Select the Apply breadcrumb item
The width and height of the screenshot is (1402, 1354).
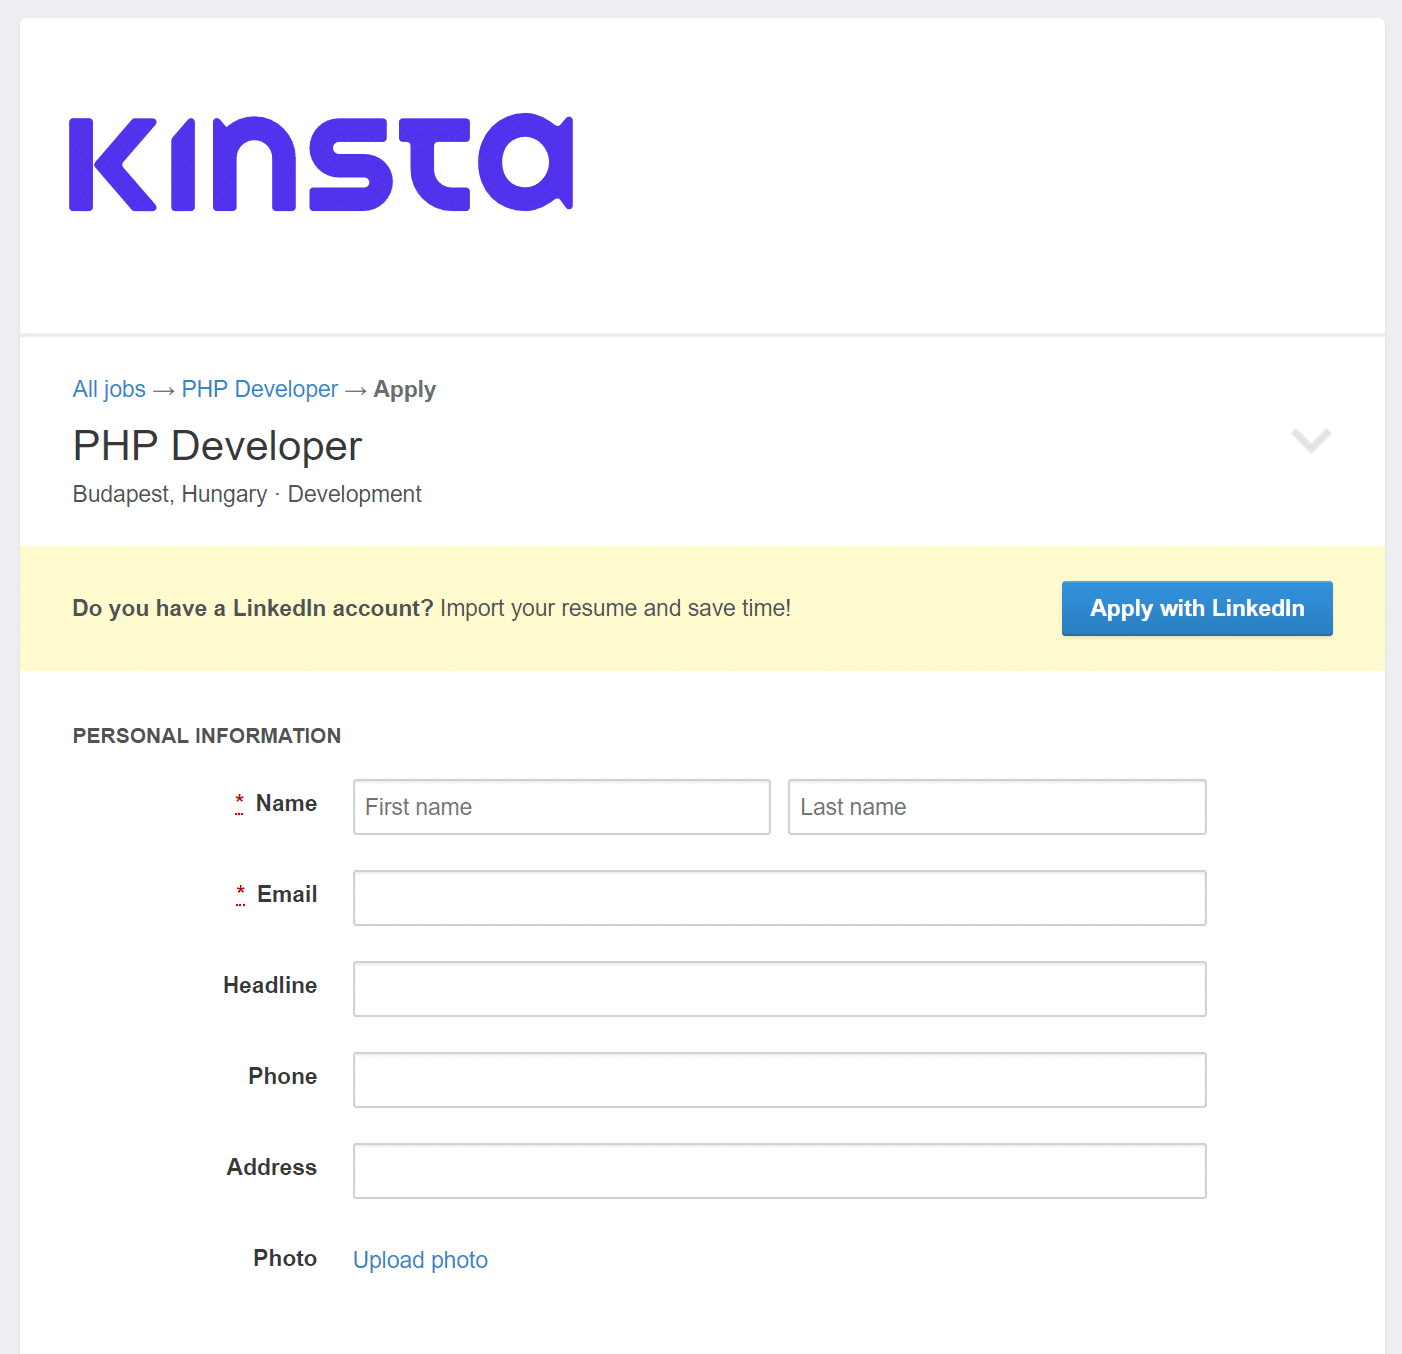(404, 389)
